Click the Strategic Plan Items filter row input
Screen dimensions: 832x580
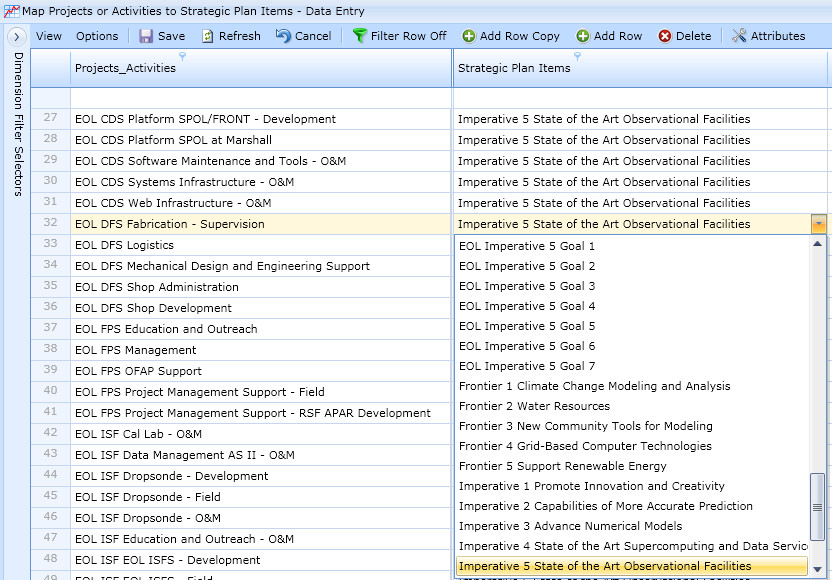point(640,98)
